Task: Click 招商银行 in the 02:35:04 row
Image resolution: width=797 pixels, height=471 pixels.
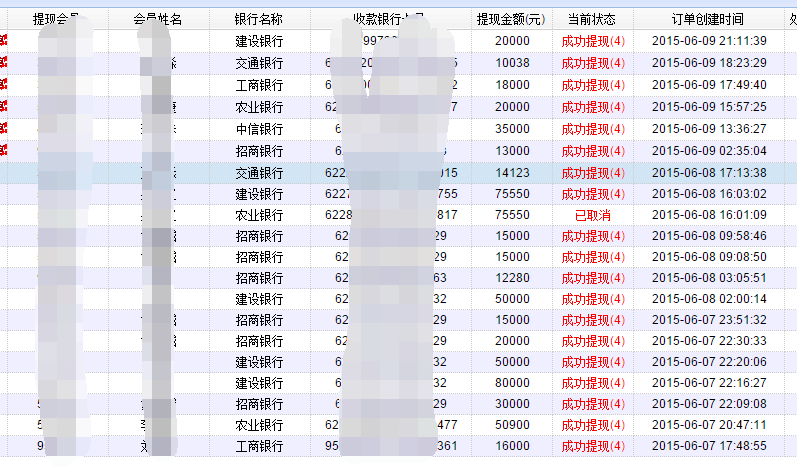Action: point(259,151)
